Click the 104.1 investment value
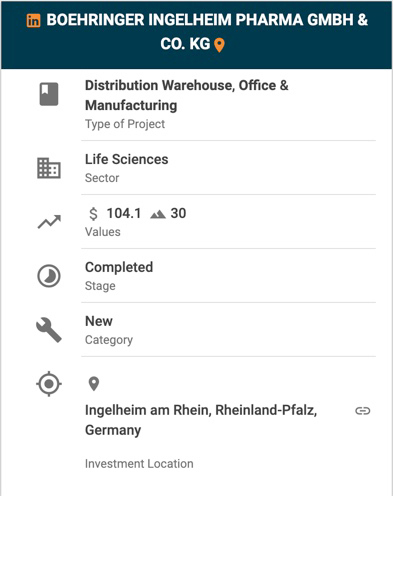Screen dimensions: 393x568 click(124, 213)
